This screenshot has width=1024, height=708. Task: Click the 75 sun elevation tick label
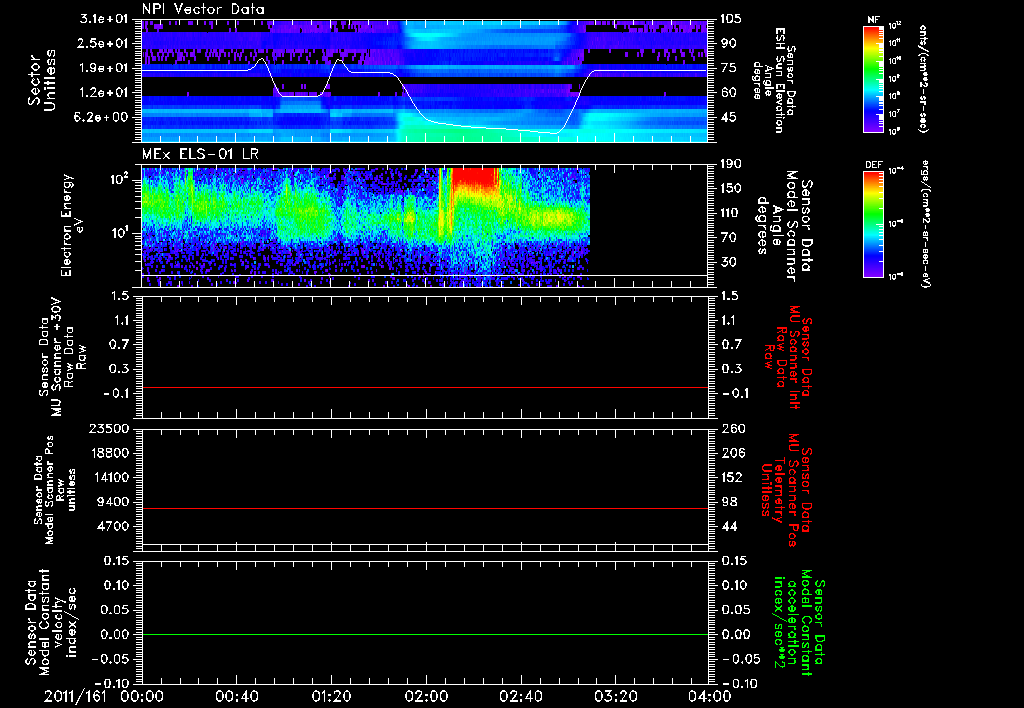click(728, 68)
